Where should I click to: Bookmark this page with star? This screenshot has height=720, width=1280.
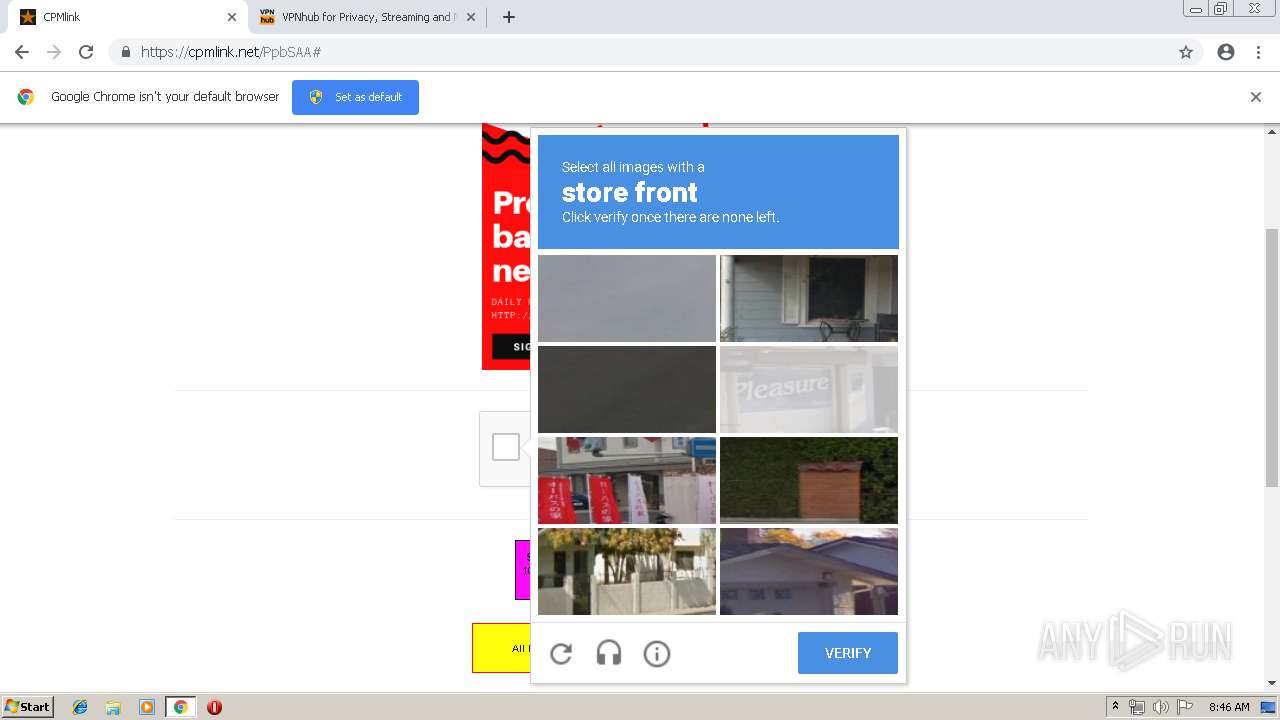point(1186,52)
